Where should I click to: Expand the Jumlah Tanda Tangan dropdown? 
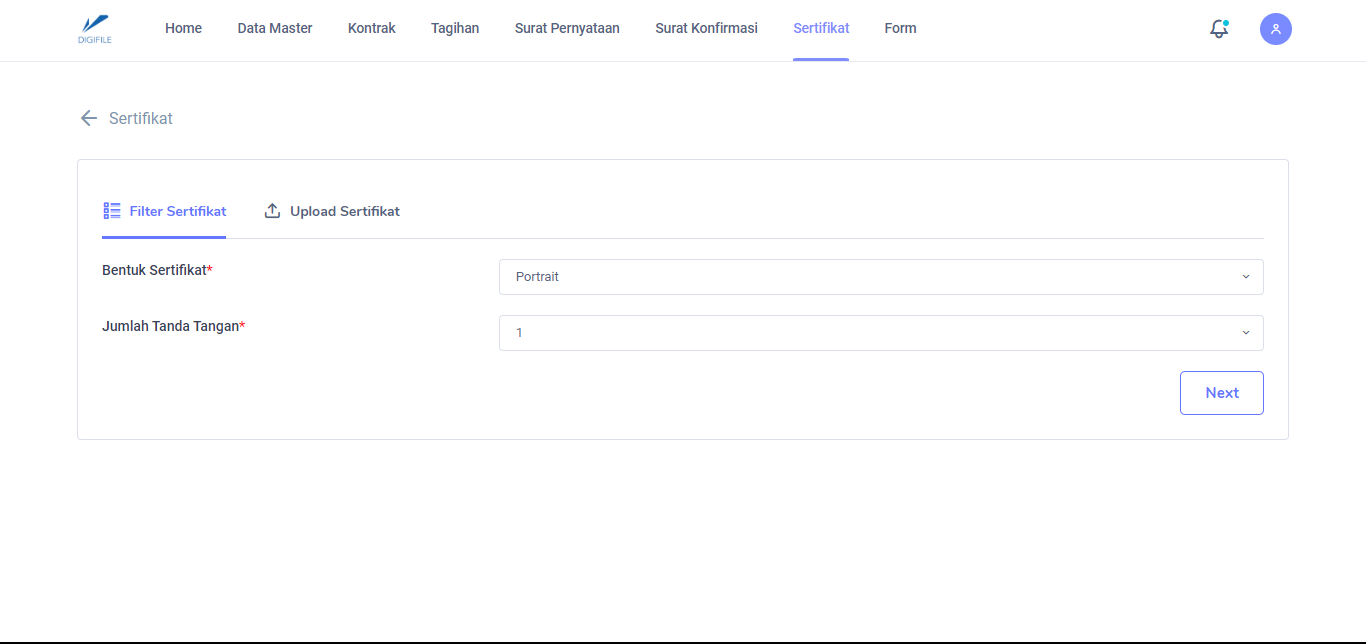click(x=880, y=333)
